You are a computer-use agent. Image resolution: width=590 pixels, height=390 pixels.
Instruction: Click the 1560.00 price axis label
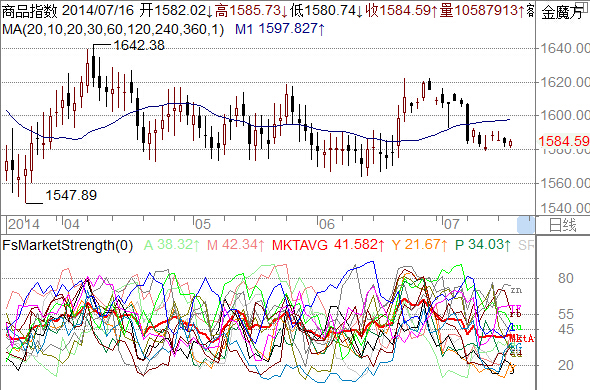click(x=565, y=183)
